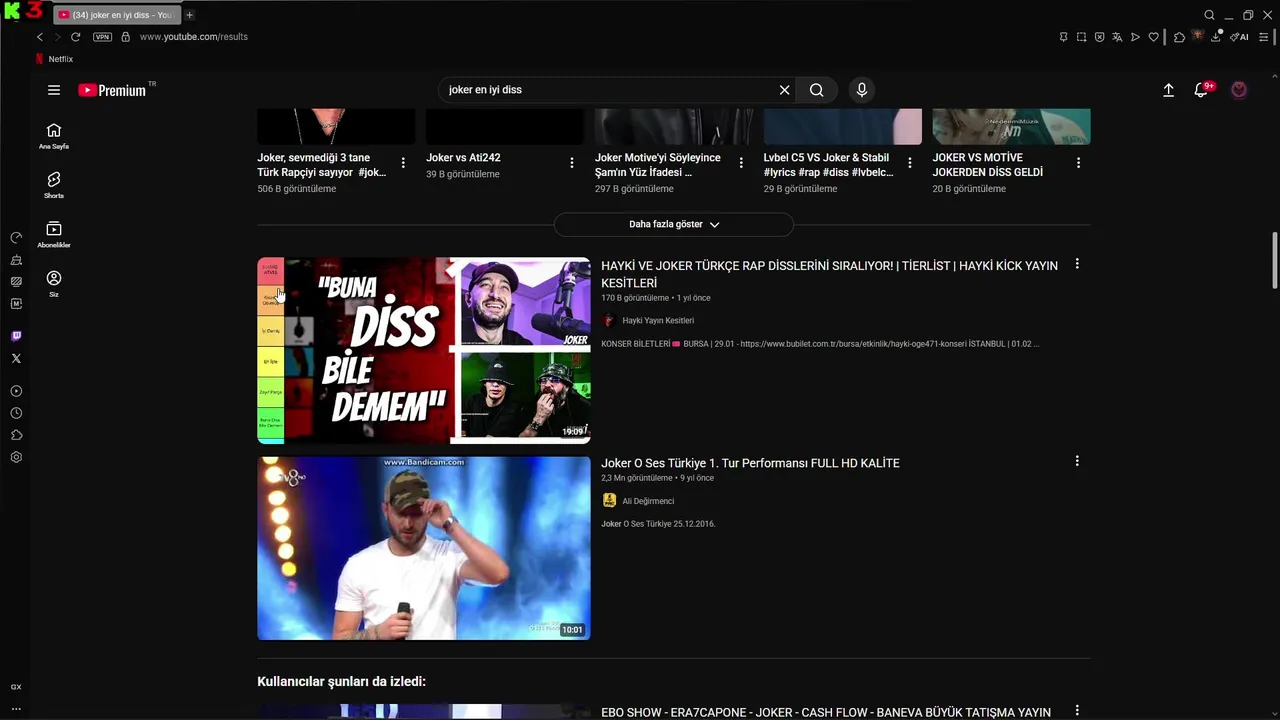Image resolution: width=1280 pixels, height=720 pixels.
Task: Clear the search query with X
Action: point(784,90)
